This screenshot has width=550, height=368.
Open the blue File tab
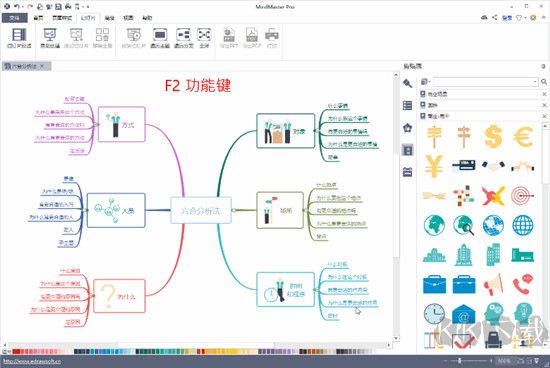(14, 18)
